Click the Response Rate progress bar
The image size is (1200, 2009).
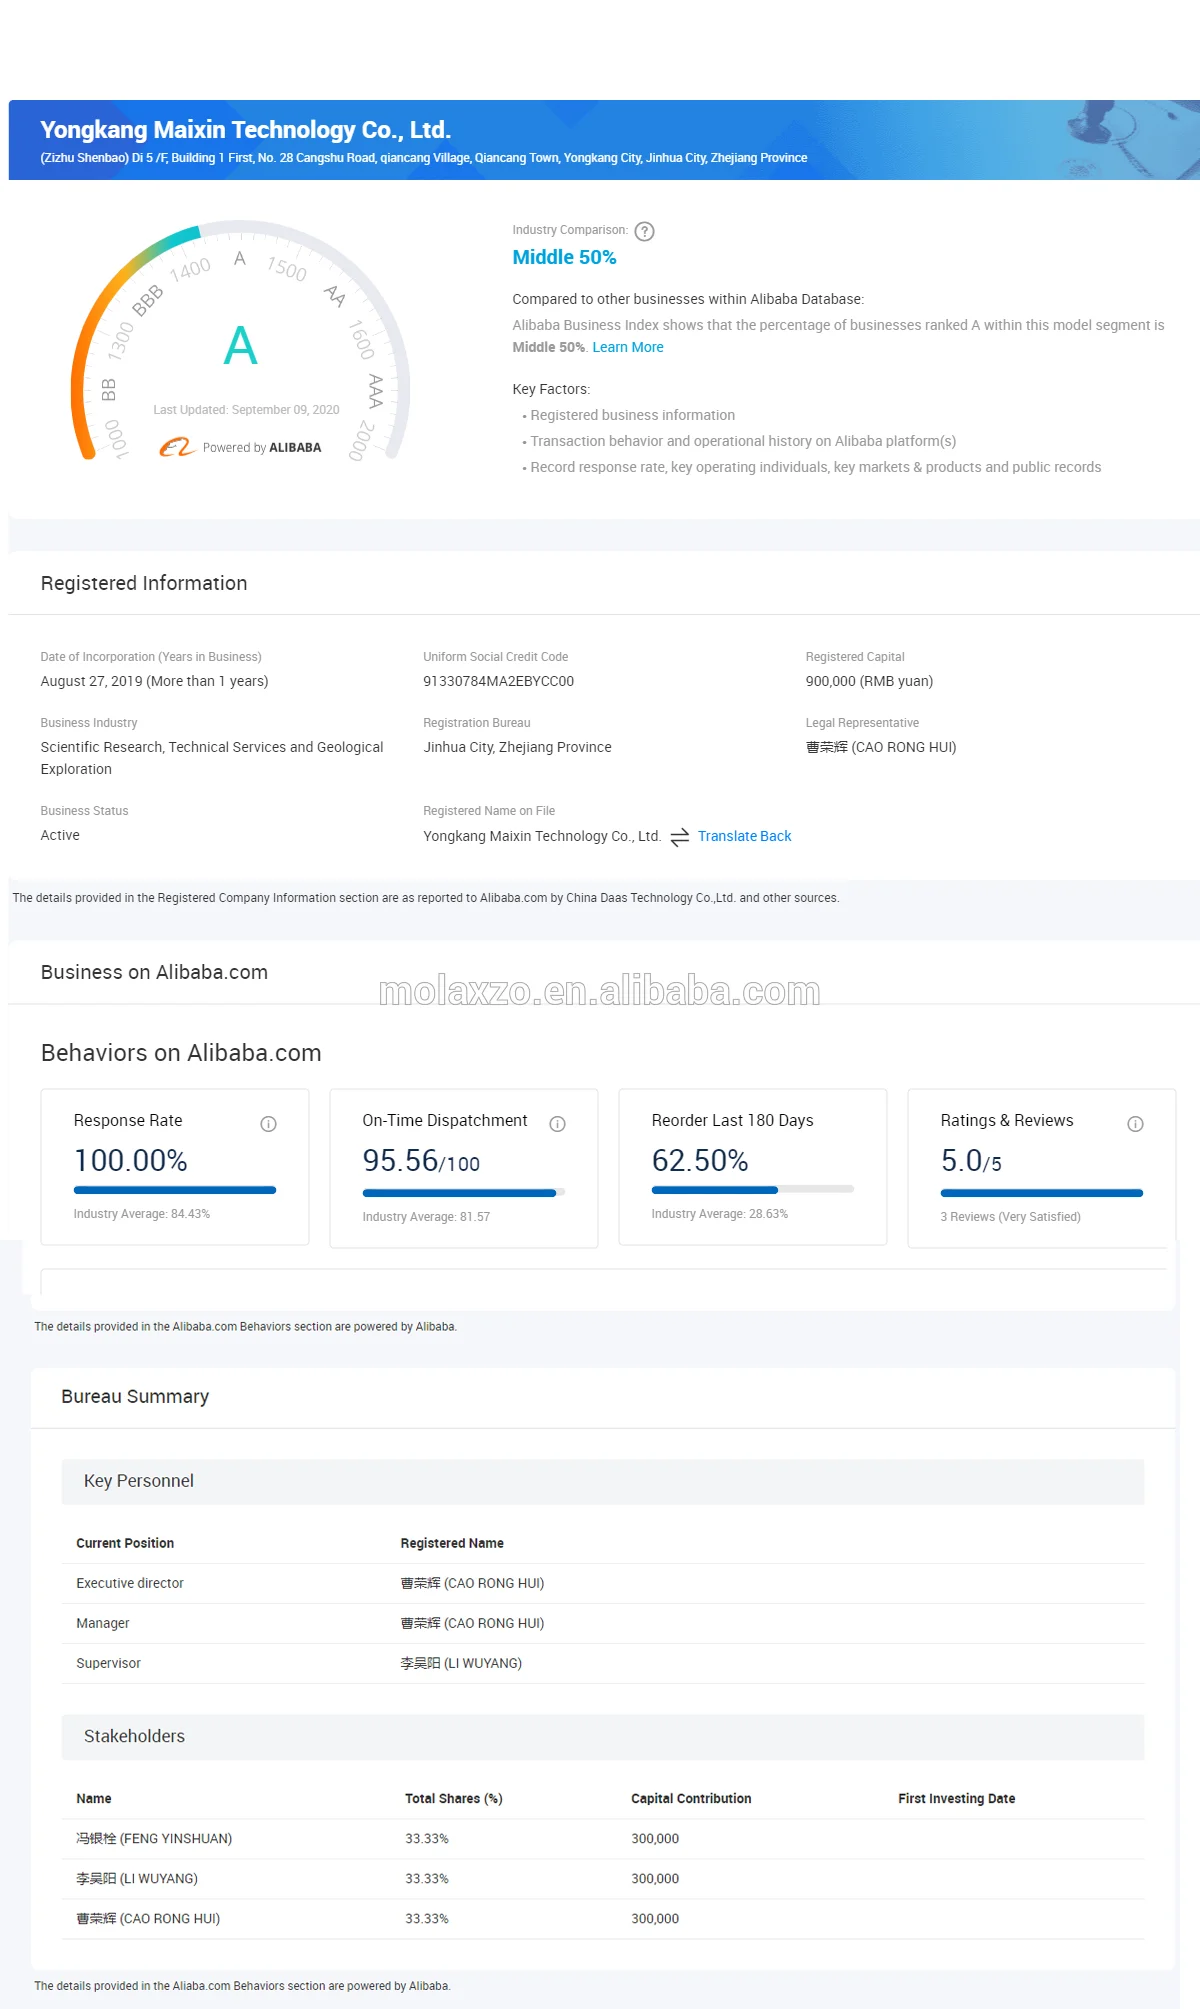pyautogui.click(x=175, y=1190)
